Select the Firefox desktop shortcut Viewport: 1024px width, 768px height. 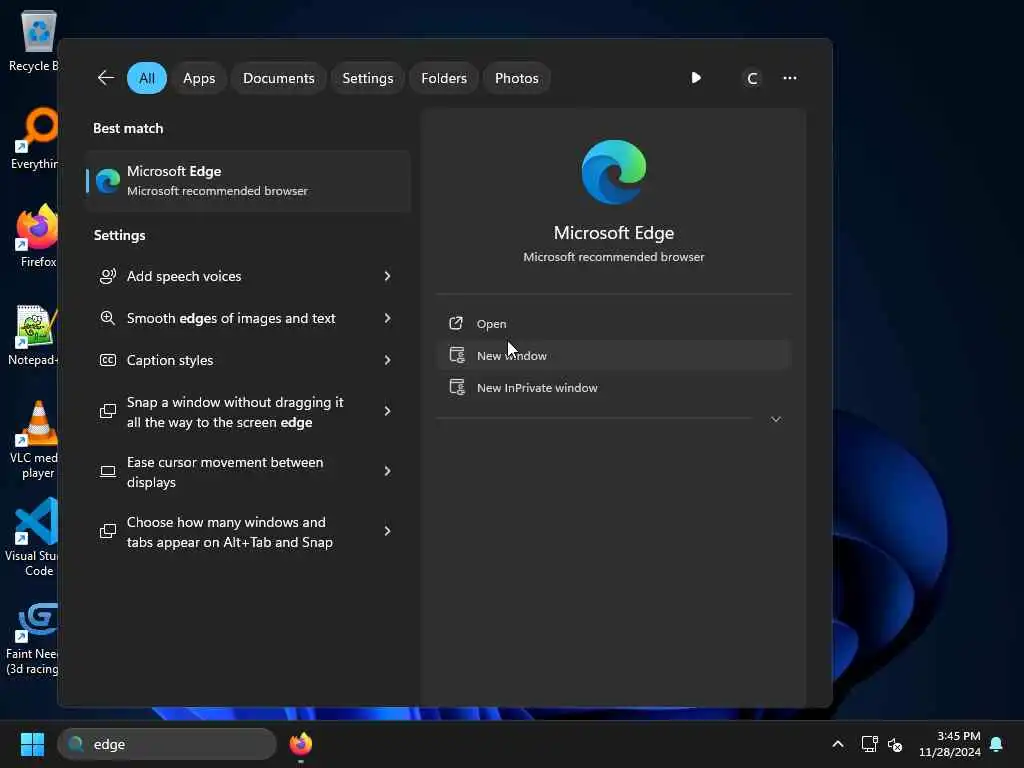37,236
